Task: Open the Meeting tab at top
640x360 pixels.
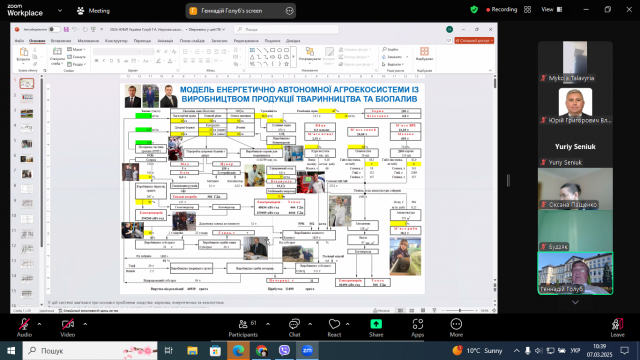Action: [x=93, y=11]
